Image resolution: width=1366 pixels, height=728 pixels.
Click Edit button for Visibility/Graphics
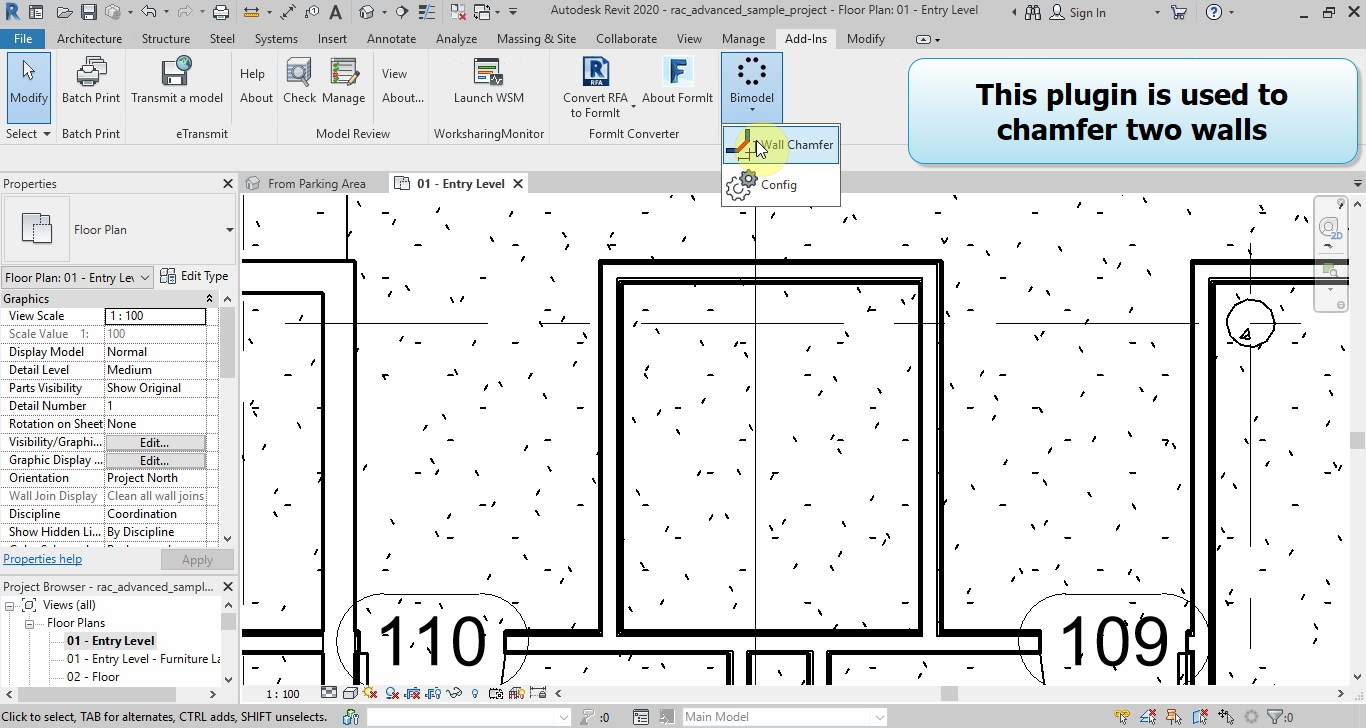[x=155, y=442]
